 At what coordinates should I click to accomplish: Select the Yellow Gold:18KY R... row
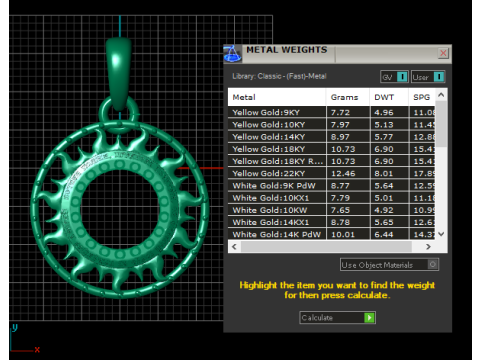332,161
